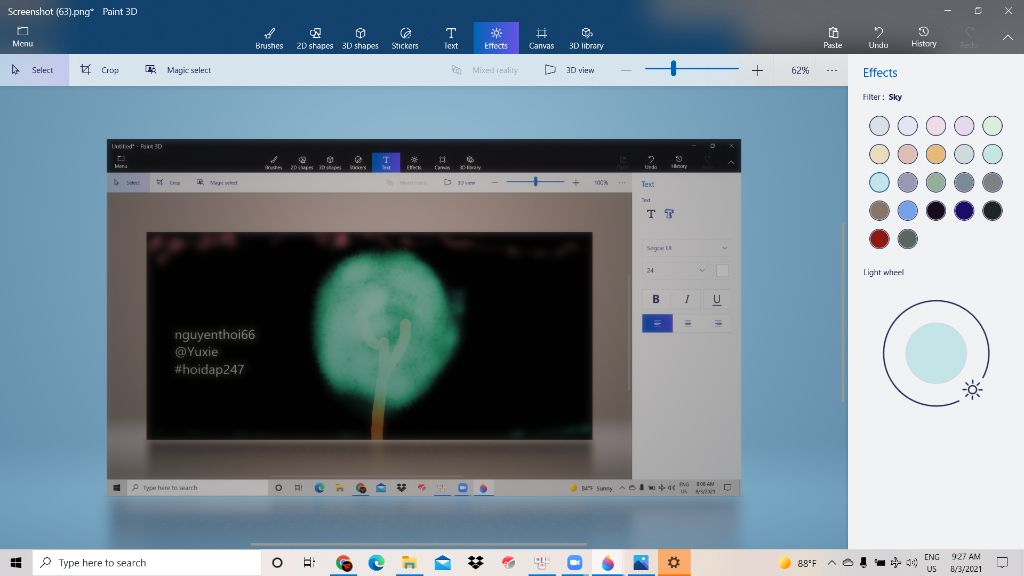This screenshot has height=576, width=1024.
Task: Open File Explorer from the taskbar
Action: click(409, 562)
